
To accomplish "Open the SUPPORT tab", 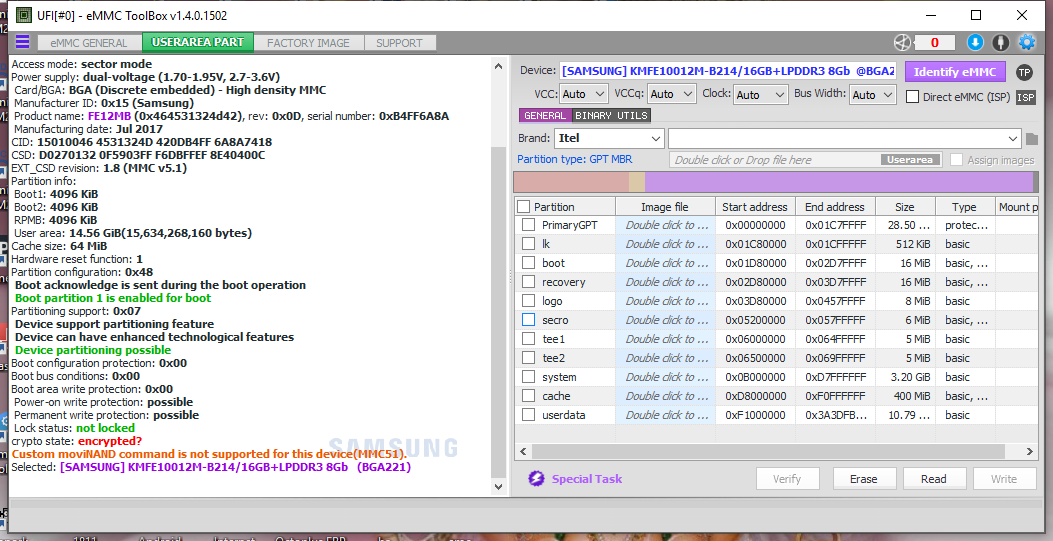I will click(399, 43).
